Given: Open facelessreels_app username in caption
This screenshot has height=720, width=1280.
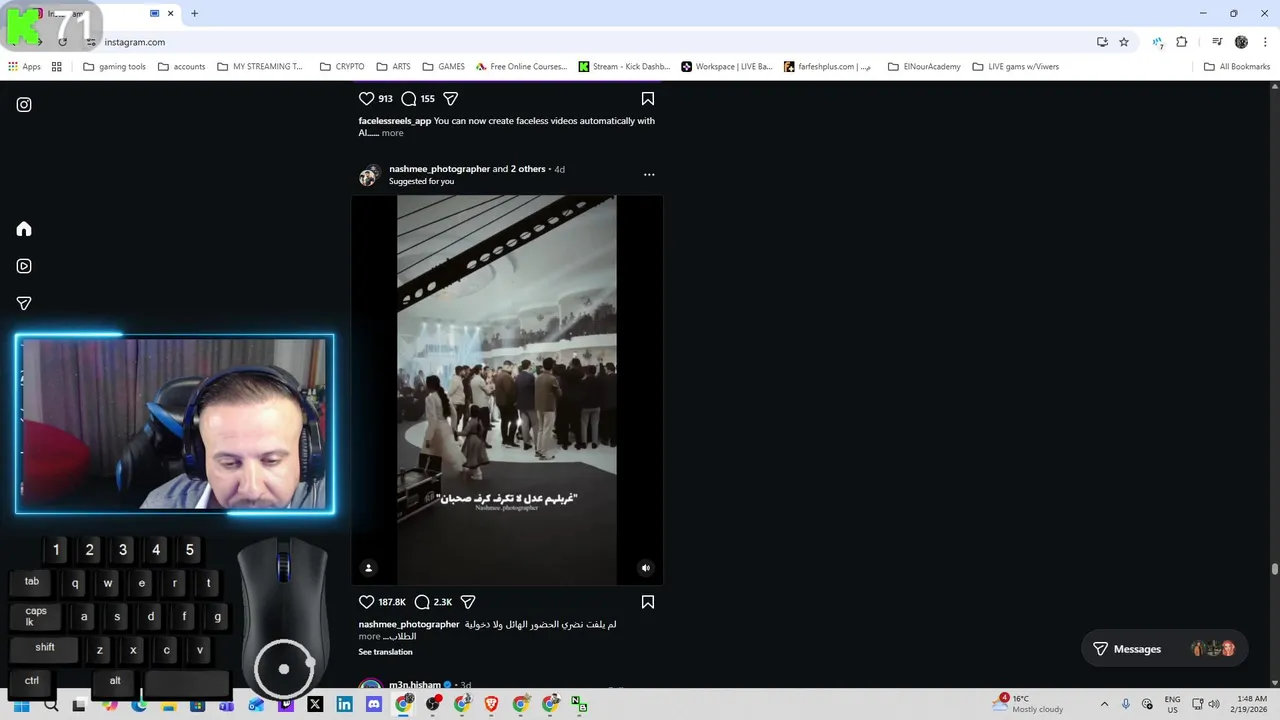Looking at the screenshot, I should 395,121.
